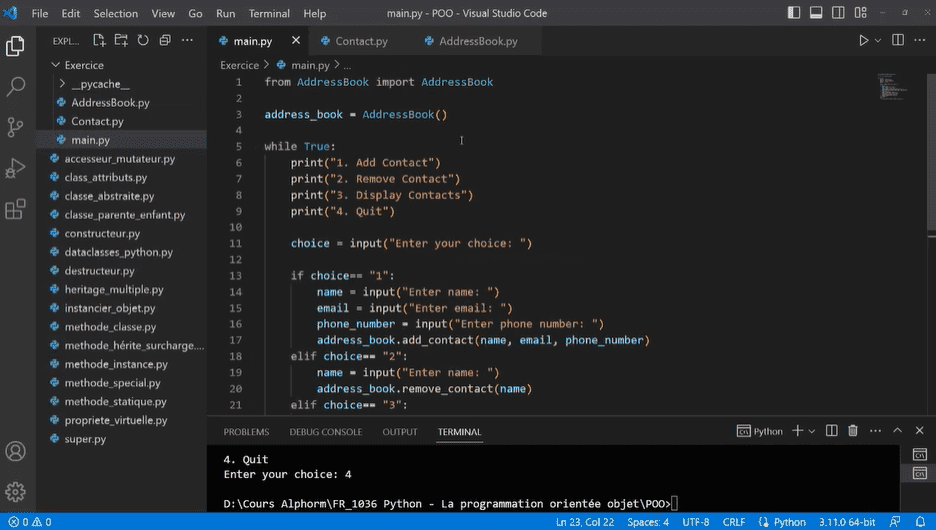936x530 pixels.
Task: Open the Terminal menu
Action: pyautogui.click(x=269, y=13)
